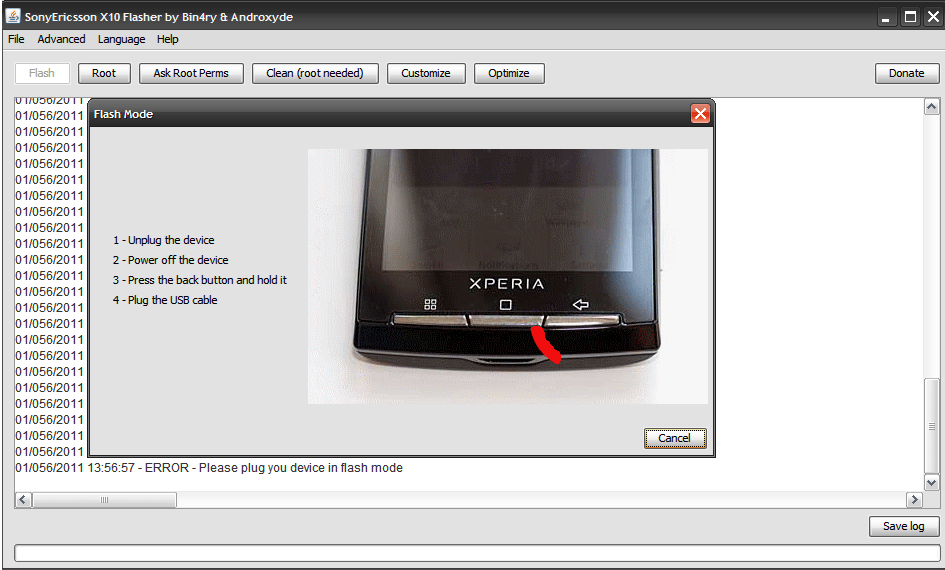
Task: Close the Flasher window
Action: [933, 17]
